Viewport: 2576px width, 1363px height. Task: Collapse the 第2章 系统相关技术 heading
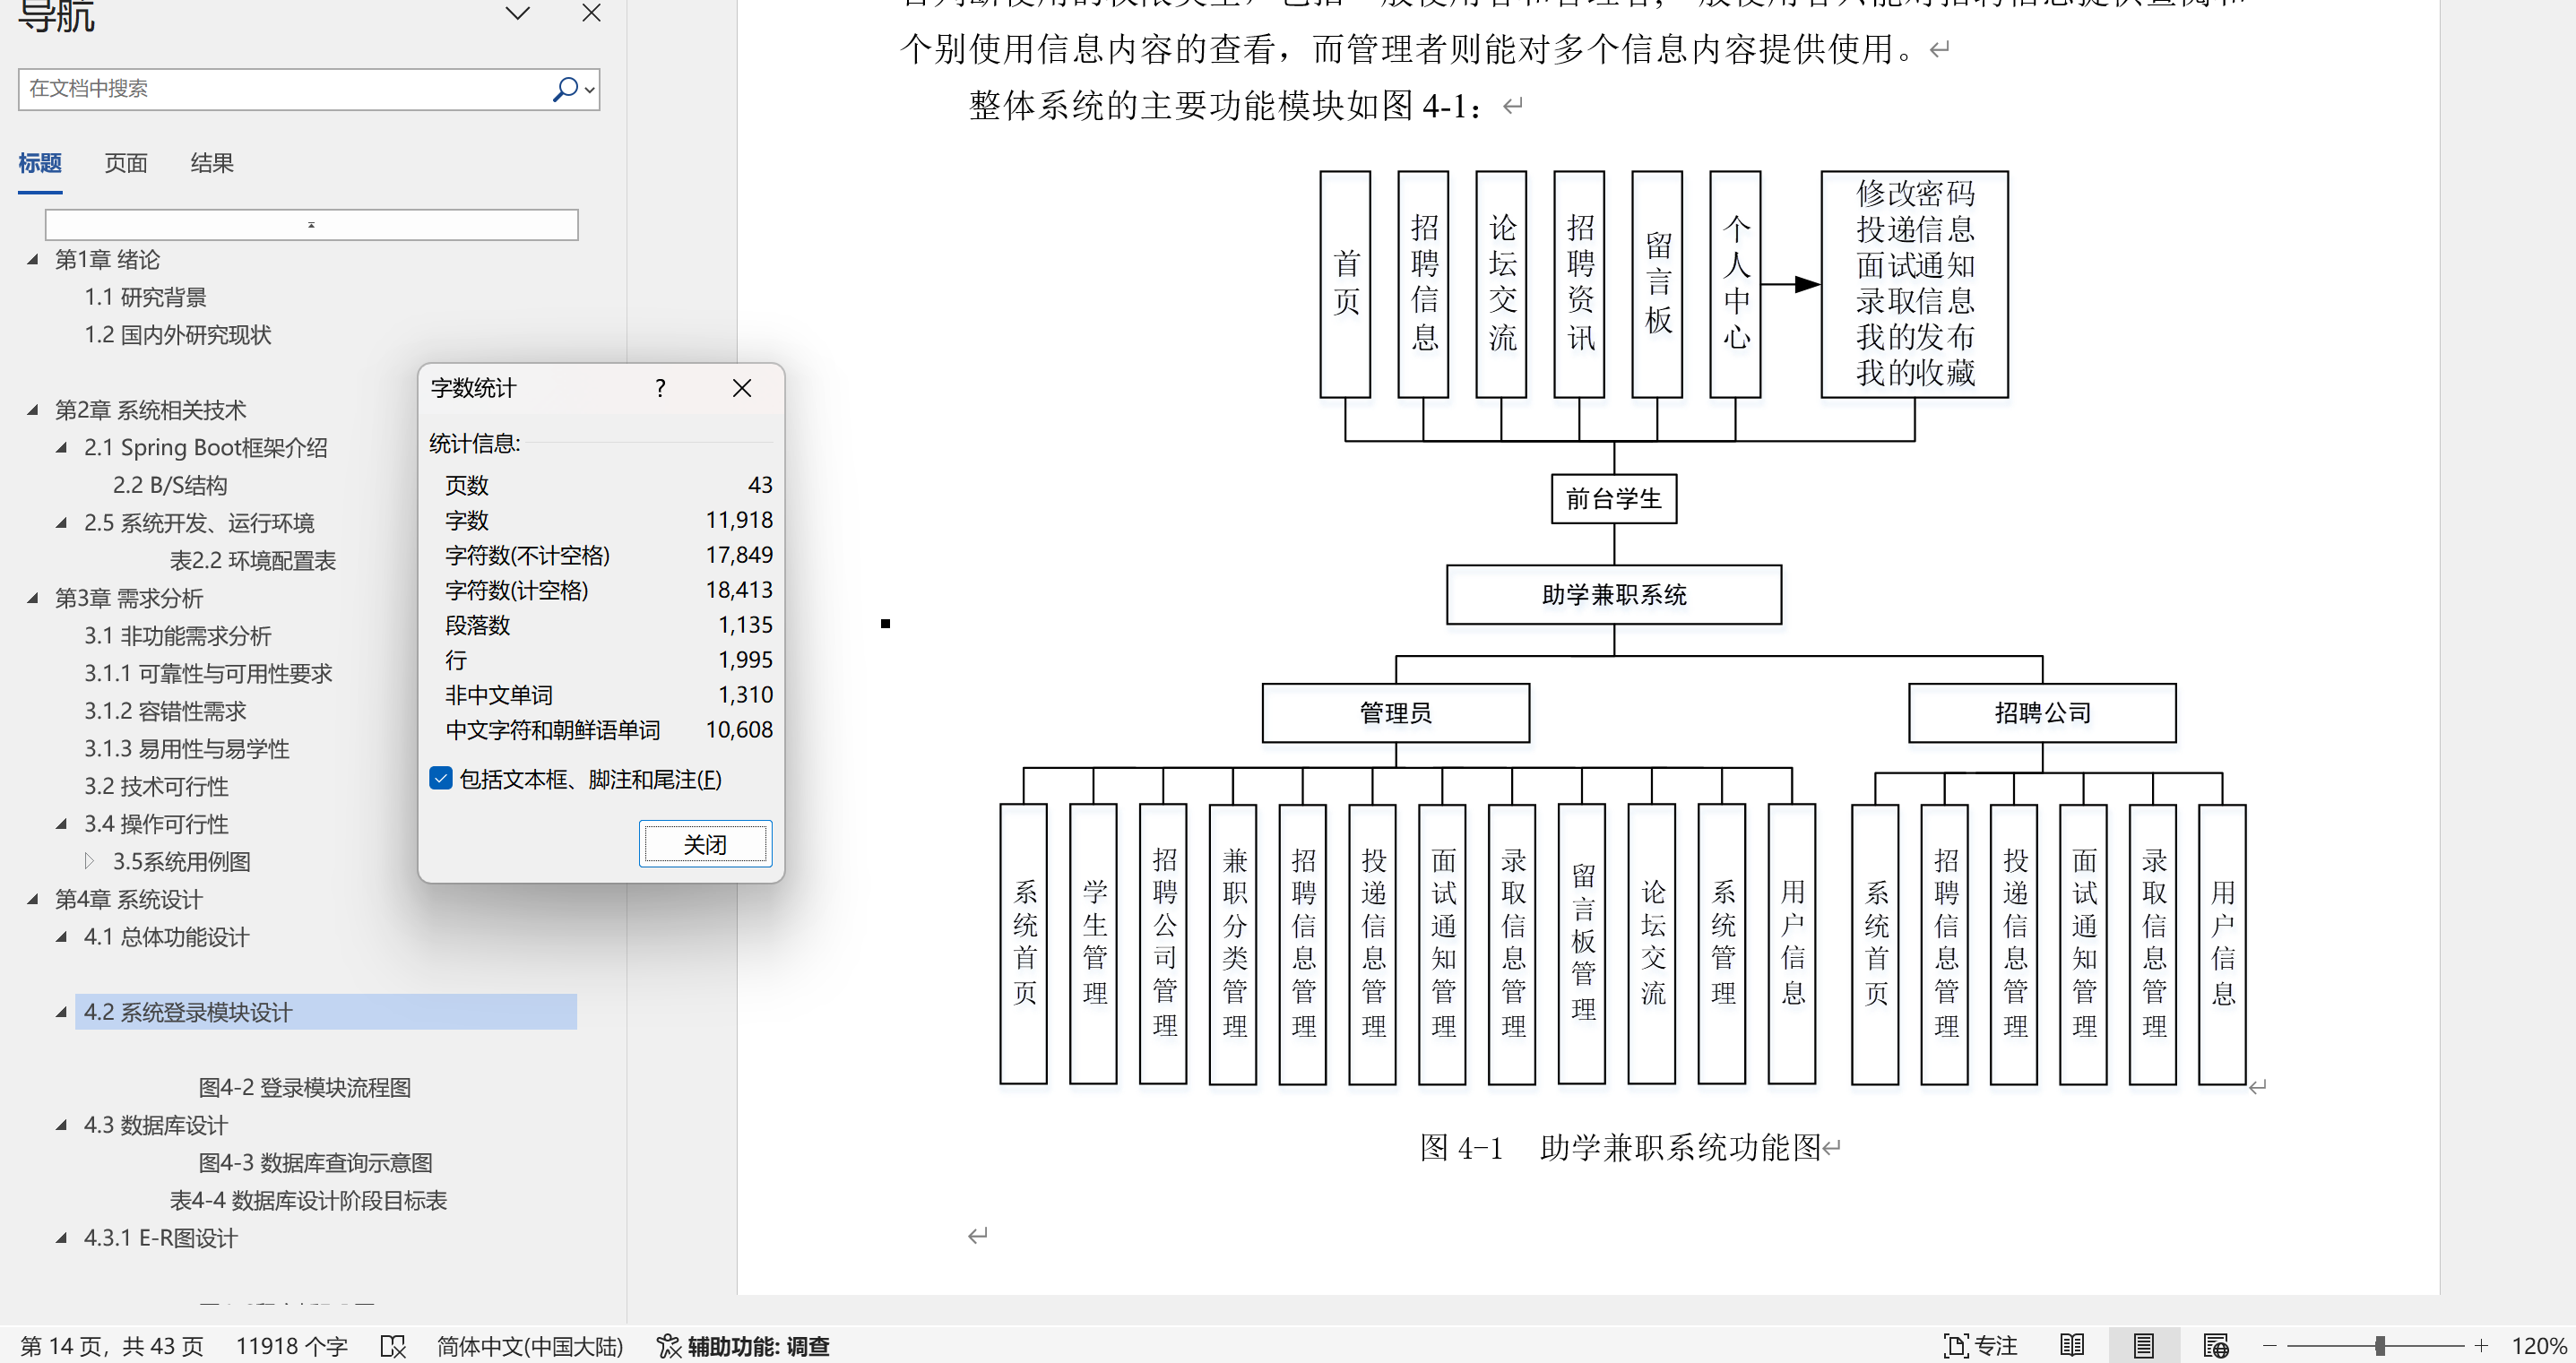coord(32,410)
